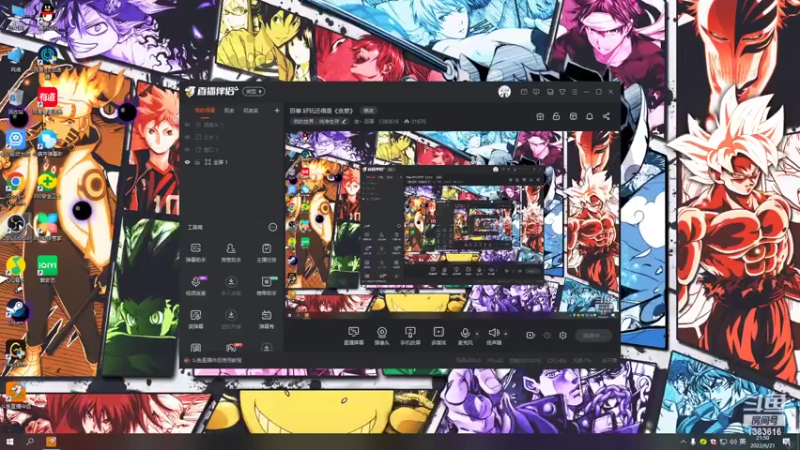The height and width of the screenshot is (450, 800).
Task: Switch to the second scene tab
Action: (x=229, y=111)
